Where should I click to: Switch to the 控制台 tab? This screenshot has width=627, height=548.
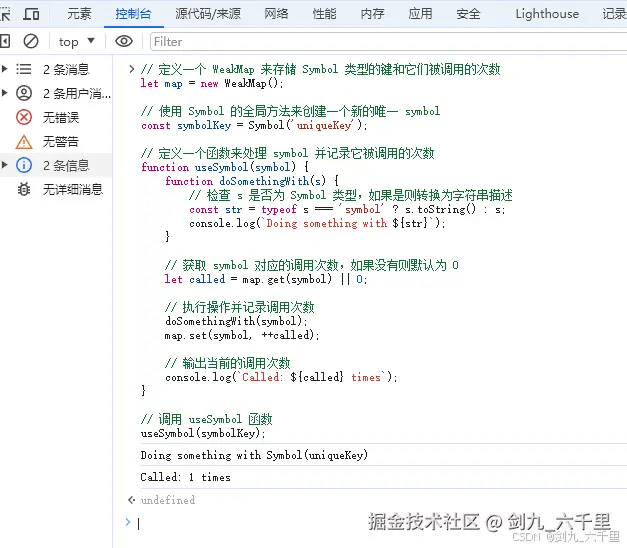pos(134,14)
